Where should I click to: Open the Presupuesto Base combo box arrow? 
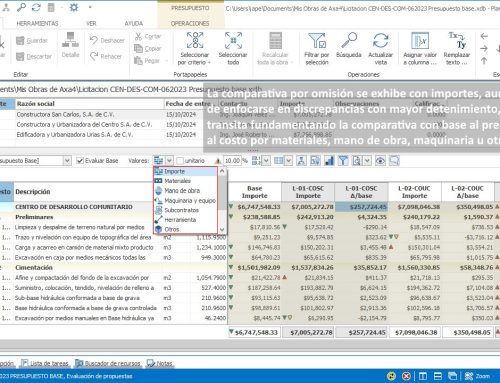[67, 161]
